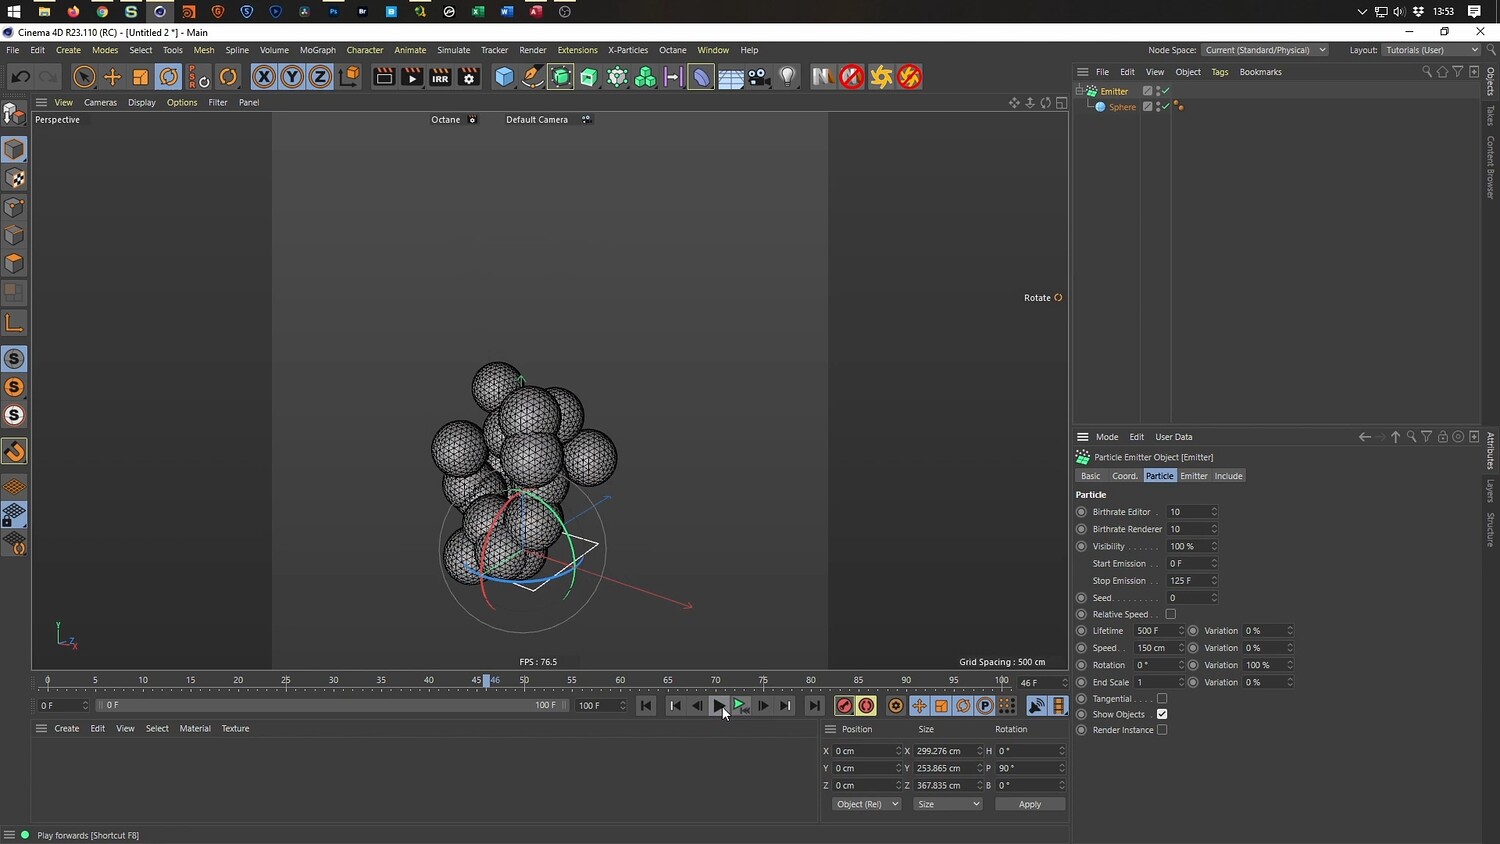
Task: Click the Light object bulb icon
Action: pyautogui.click(x=788, y=77)
